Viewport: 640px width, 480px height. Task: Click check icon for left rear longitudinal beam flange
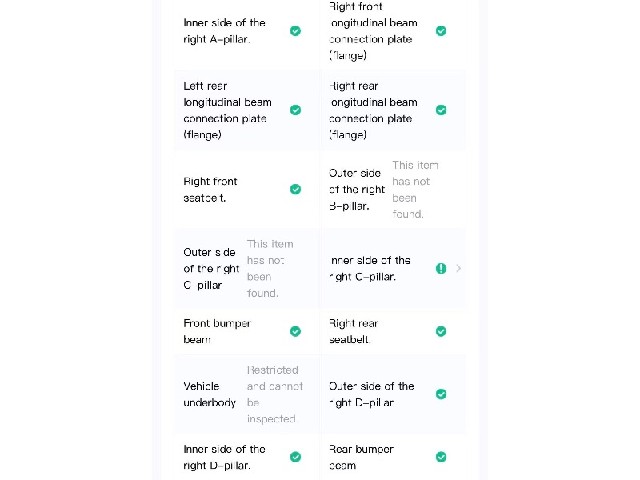click(296, 110)
